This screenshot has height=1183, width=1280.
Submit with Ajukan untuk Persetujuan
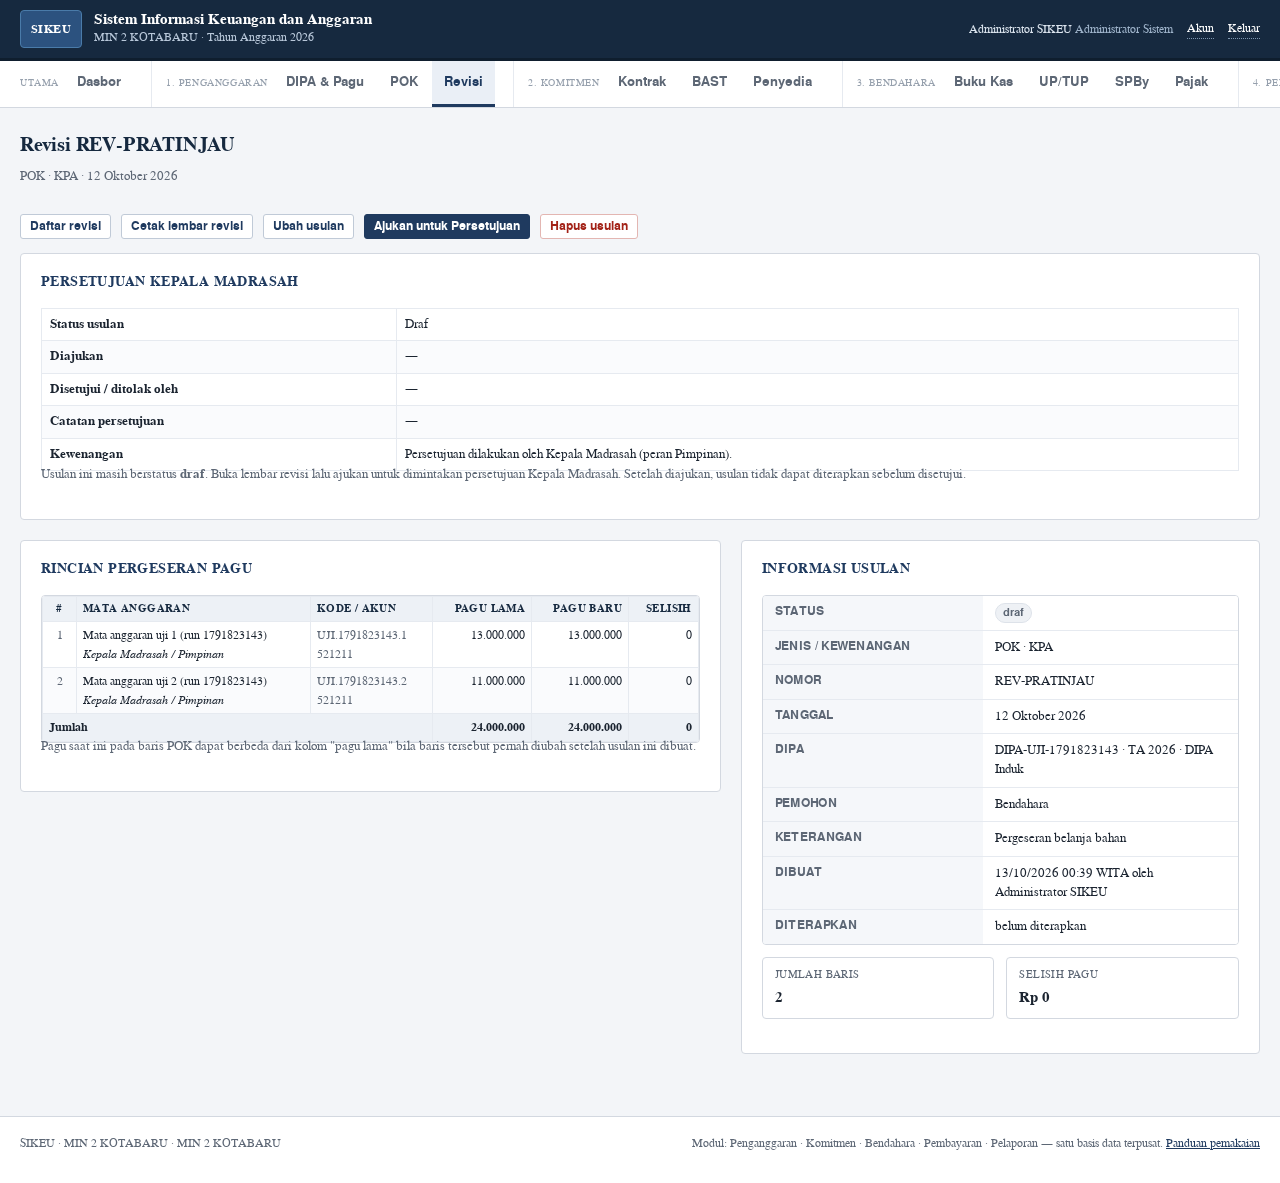(447, 226)
